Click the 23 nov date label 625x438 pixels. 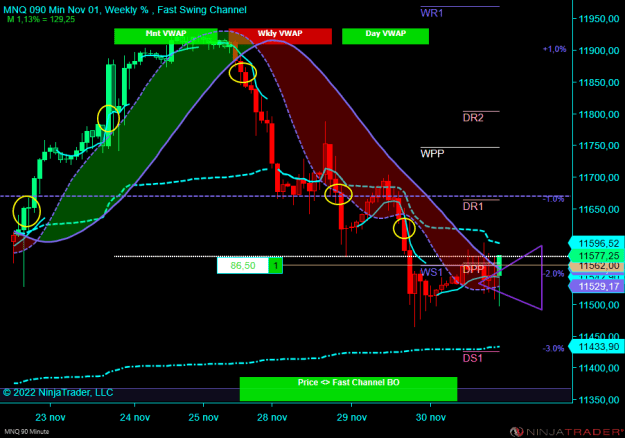coord(50,417)
